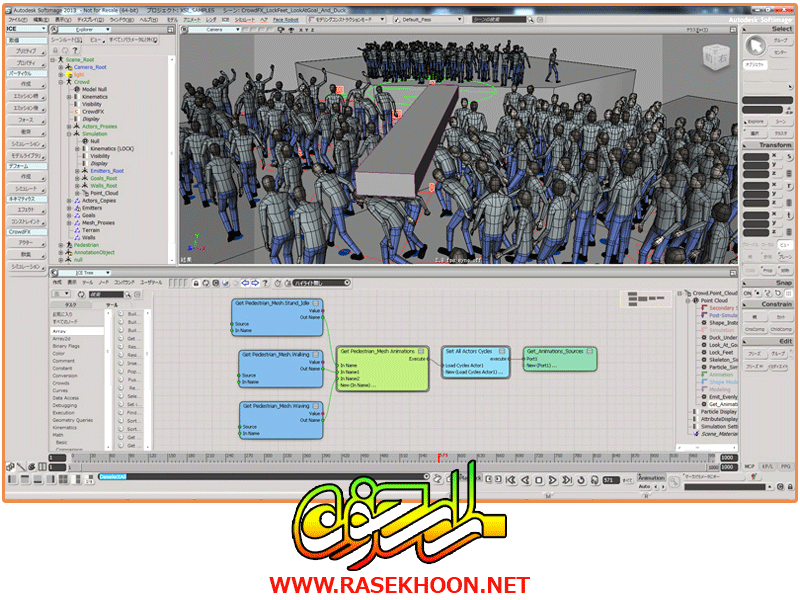Screen dimensions: 800x600
Task: Maximize the Explorer panel with its corner icon
Action: (170, 30)
